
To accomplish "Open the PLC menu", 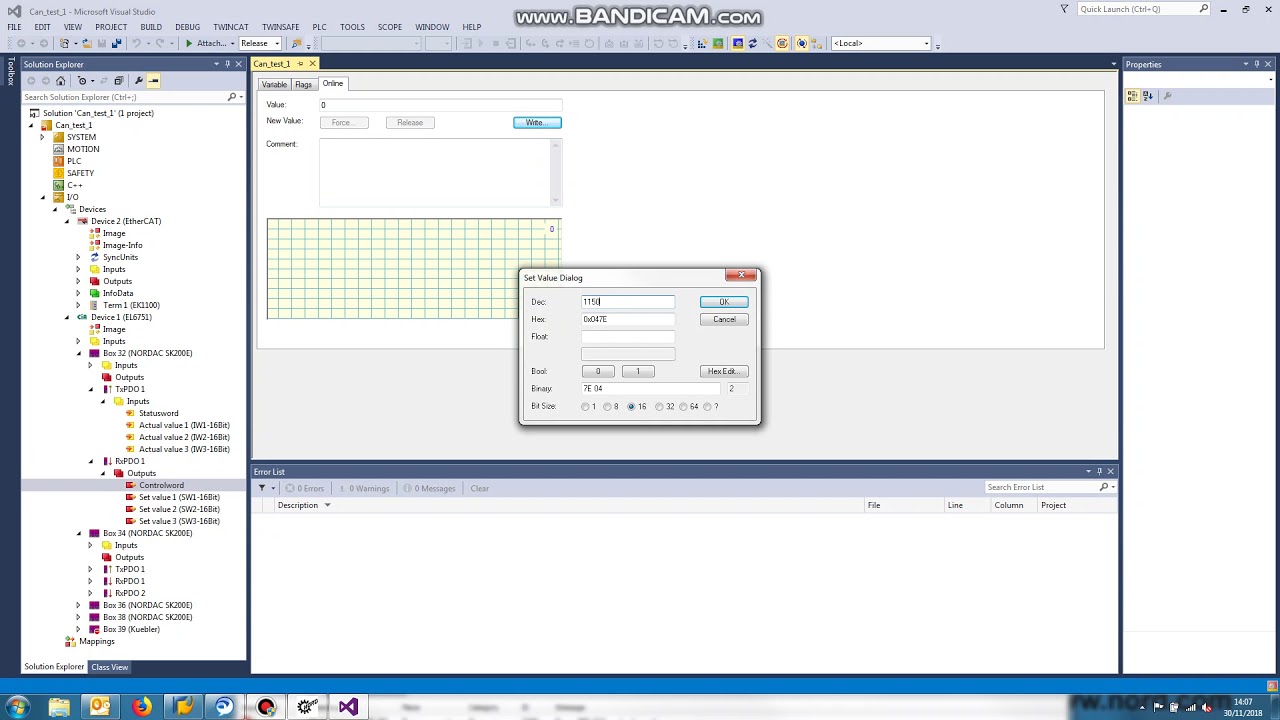I will pyautogui.click(x=319, y=27).
